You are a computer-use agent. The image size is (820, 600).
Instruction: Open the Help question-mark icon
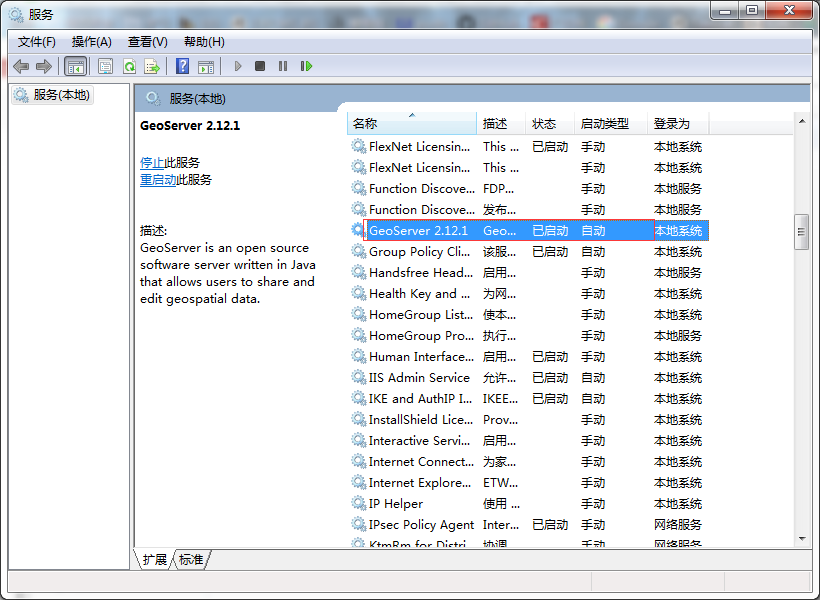[183, 66]
